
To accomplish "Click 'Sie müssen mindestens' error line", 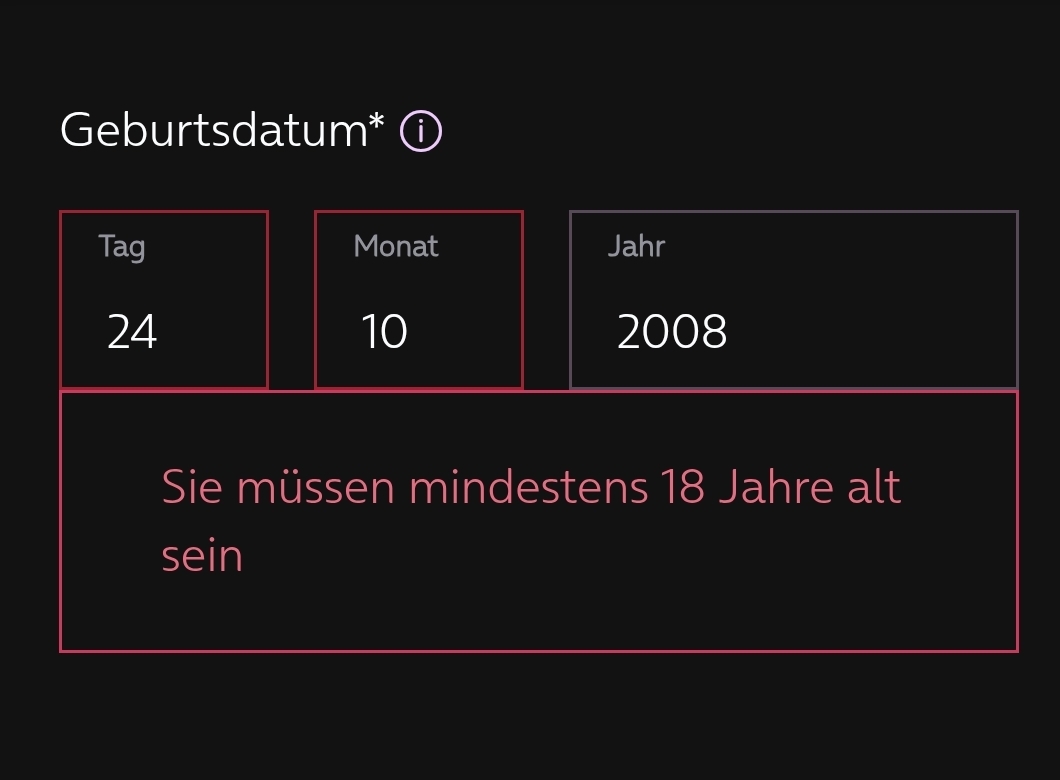I will tap(405, 487).
